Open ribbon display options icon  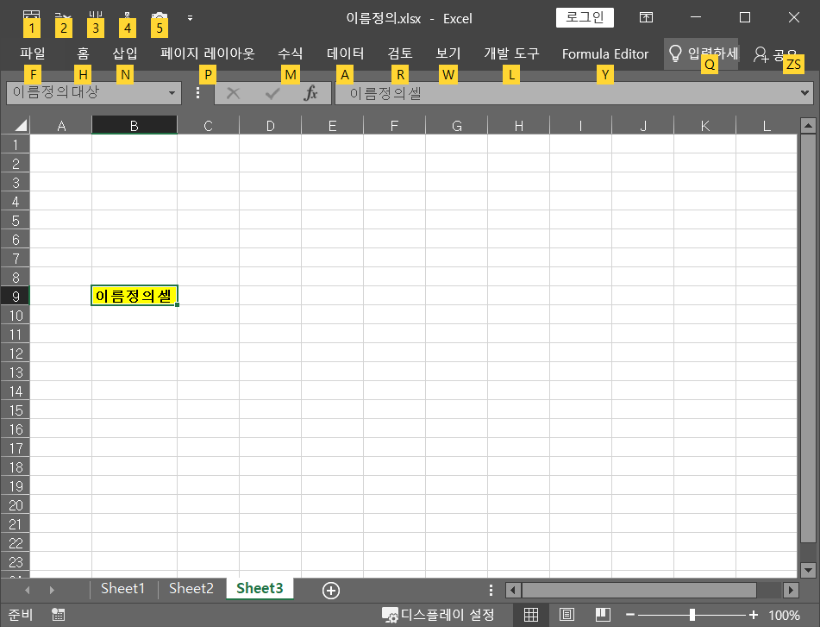(x=646, y=18)
